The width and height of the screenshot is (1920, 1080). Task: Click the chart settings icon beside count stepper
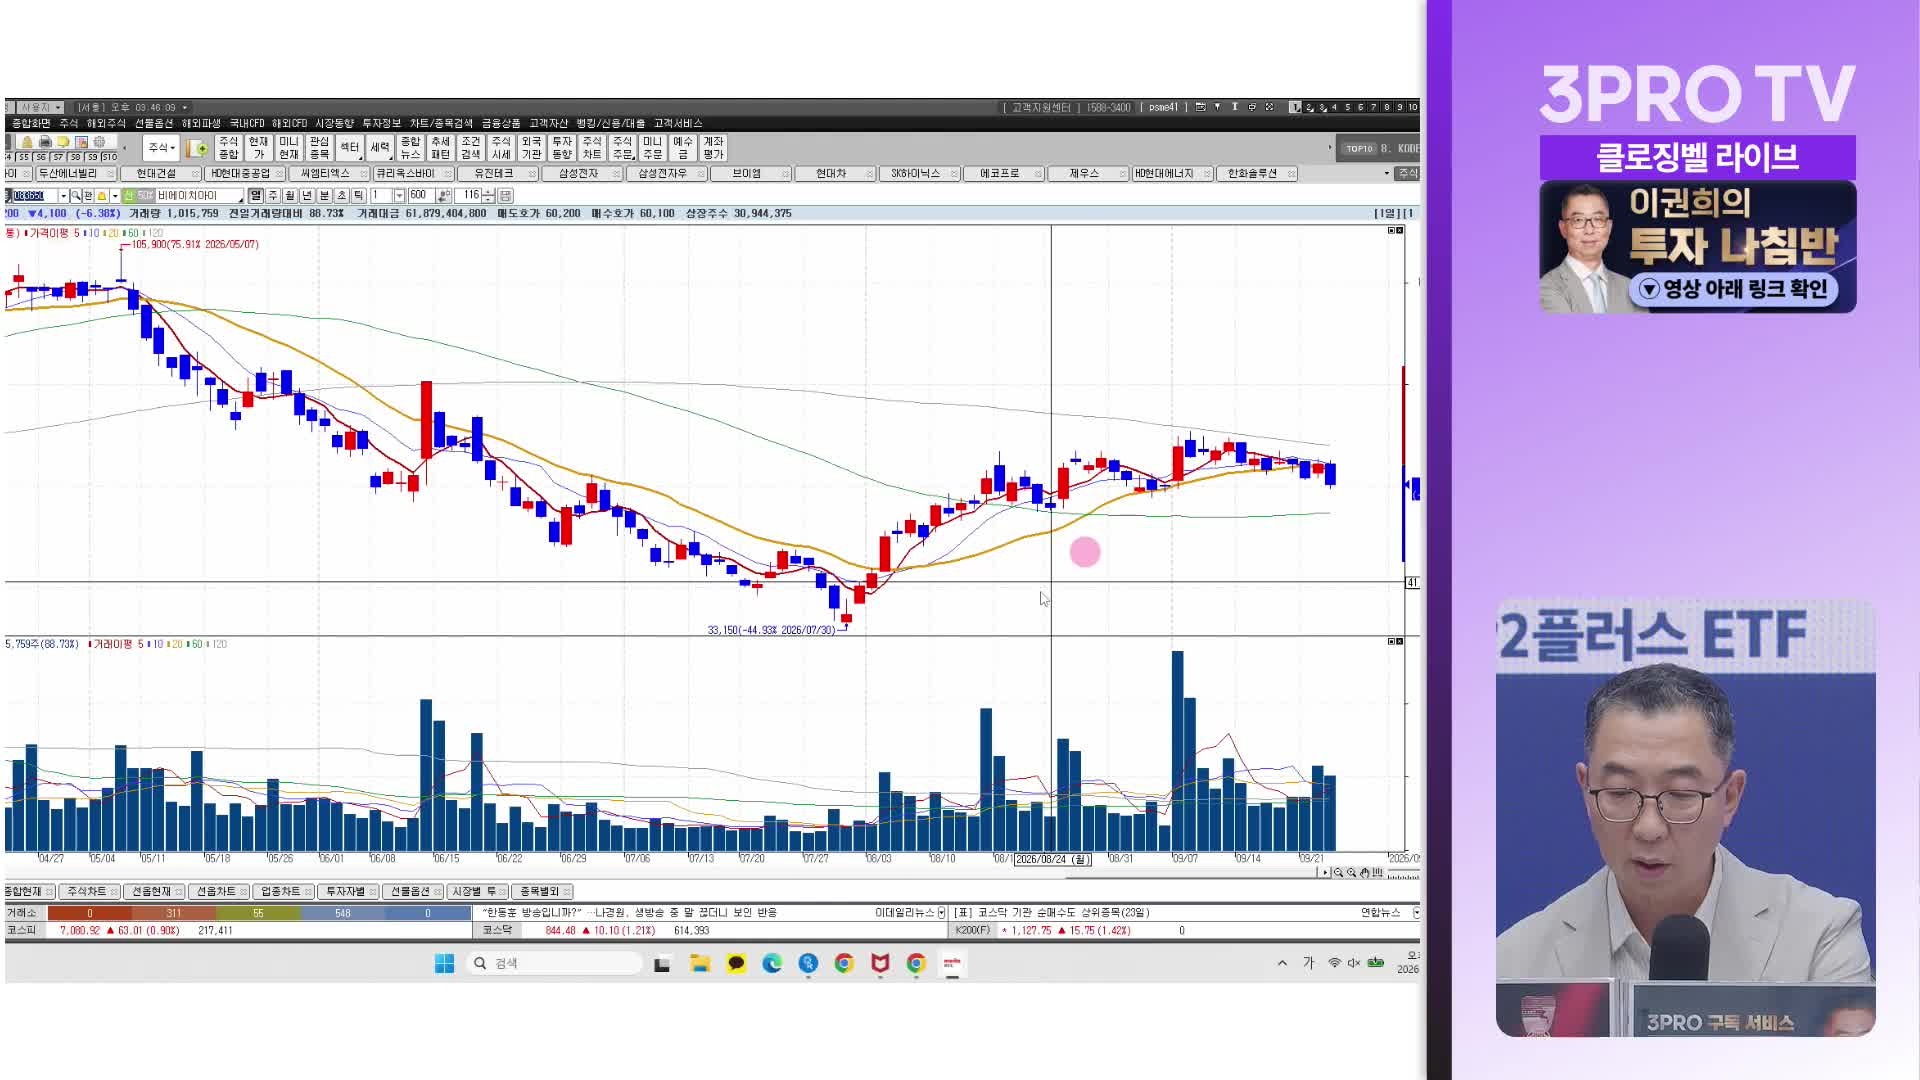(506, 196)
